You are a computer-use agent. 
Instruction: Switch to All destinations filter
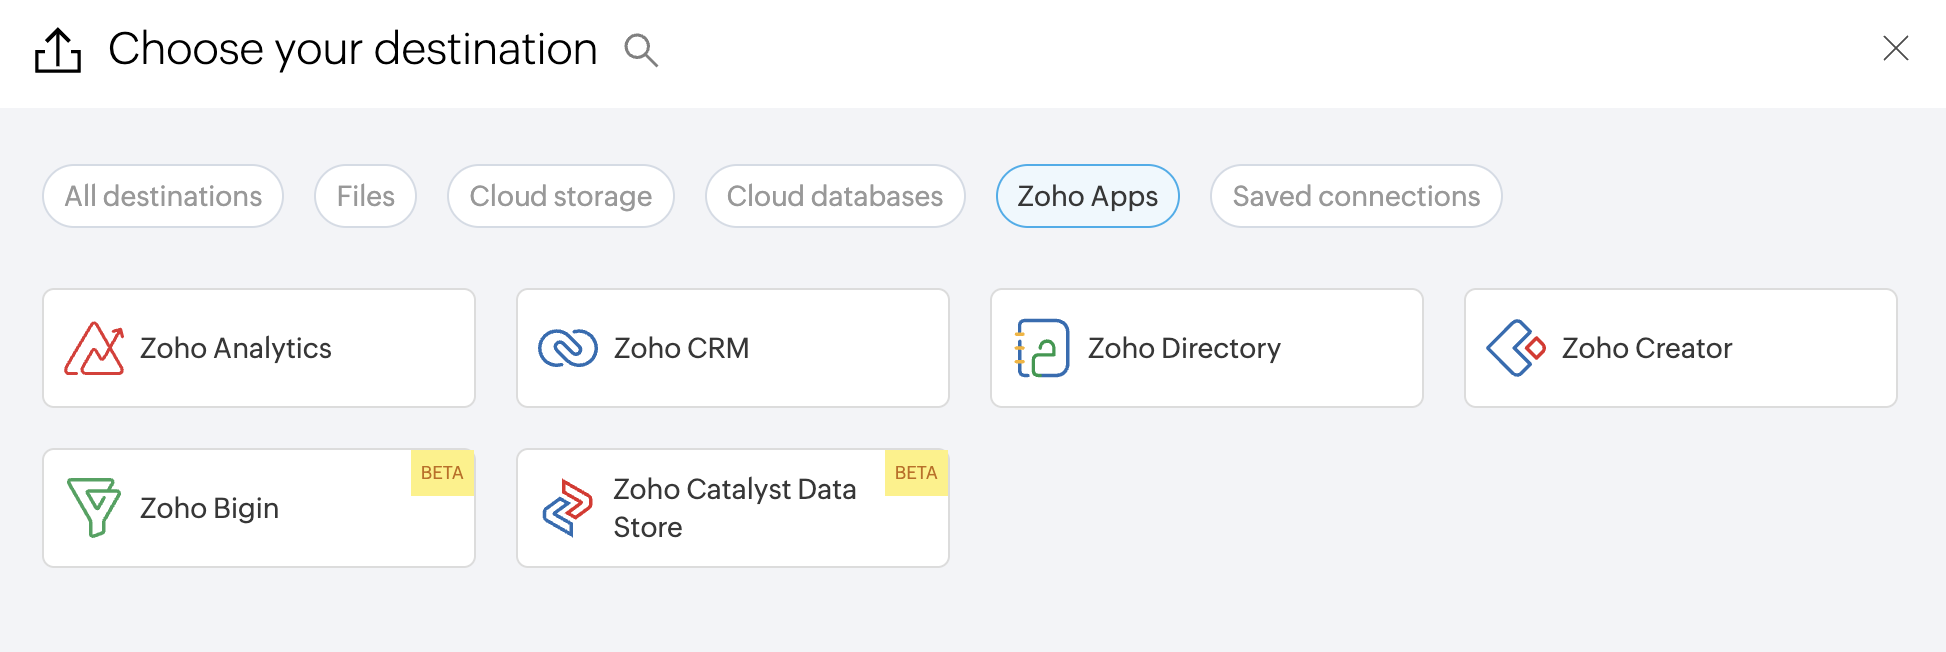163,196
